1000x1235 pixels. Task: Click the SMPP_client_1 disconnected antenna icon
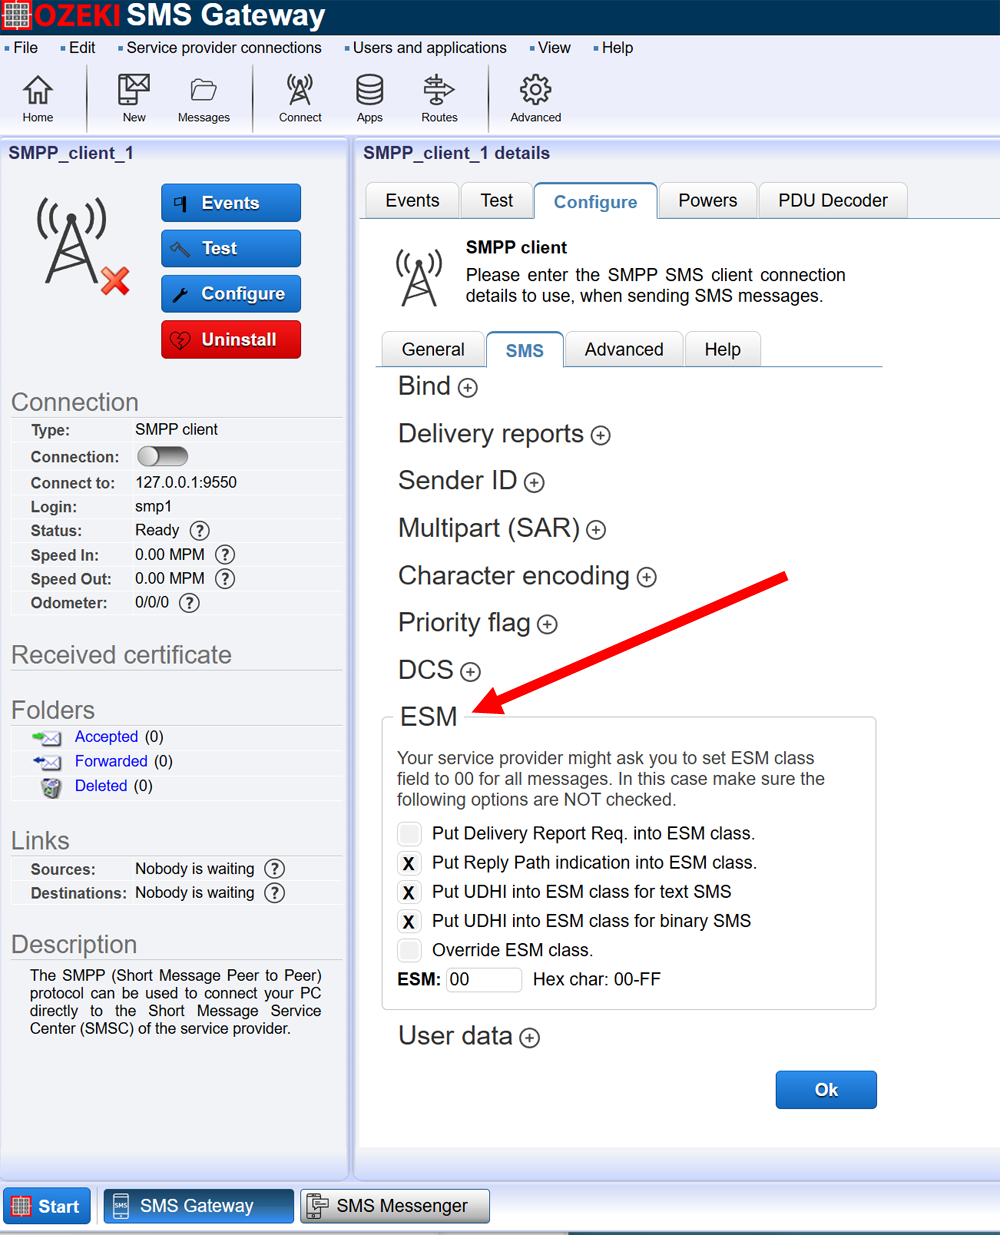pos(83,246)
